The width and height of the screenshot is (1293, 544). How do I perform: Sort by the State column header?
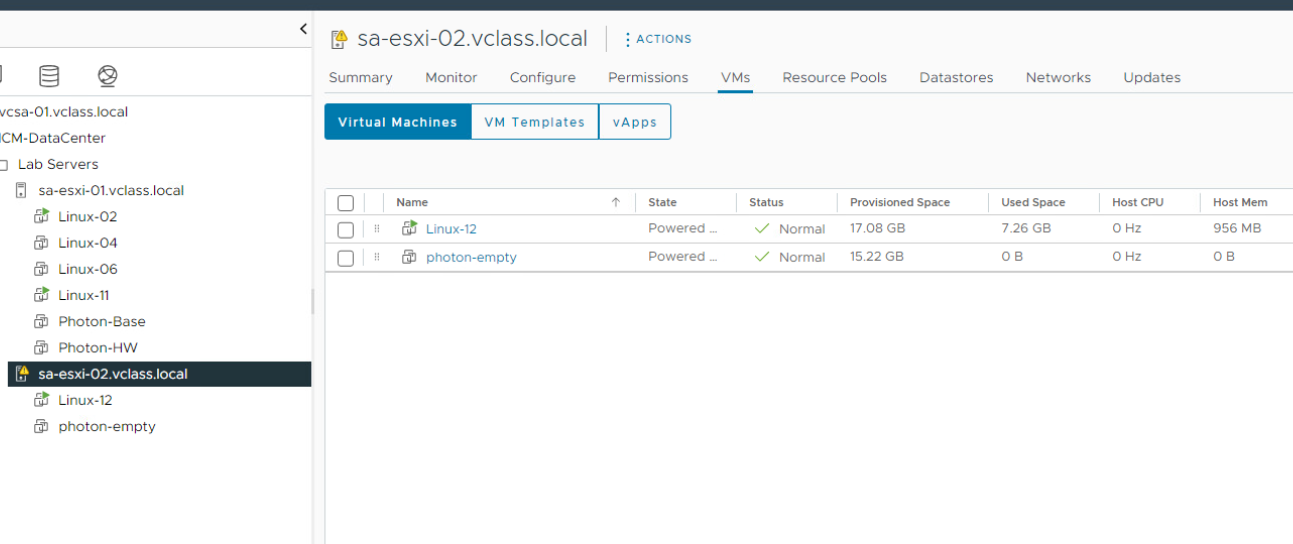662,202
